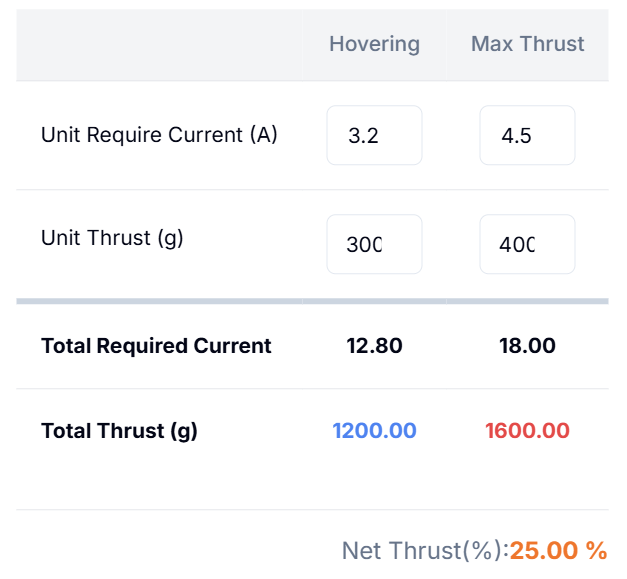Click the Max Thrust Unit Thrust input field
Screen dimensions: 627x579
527,244
